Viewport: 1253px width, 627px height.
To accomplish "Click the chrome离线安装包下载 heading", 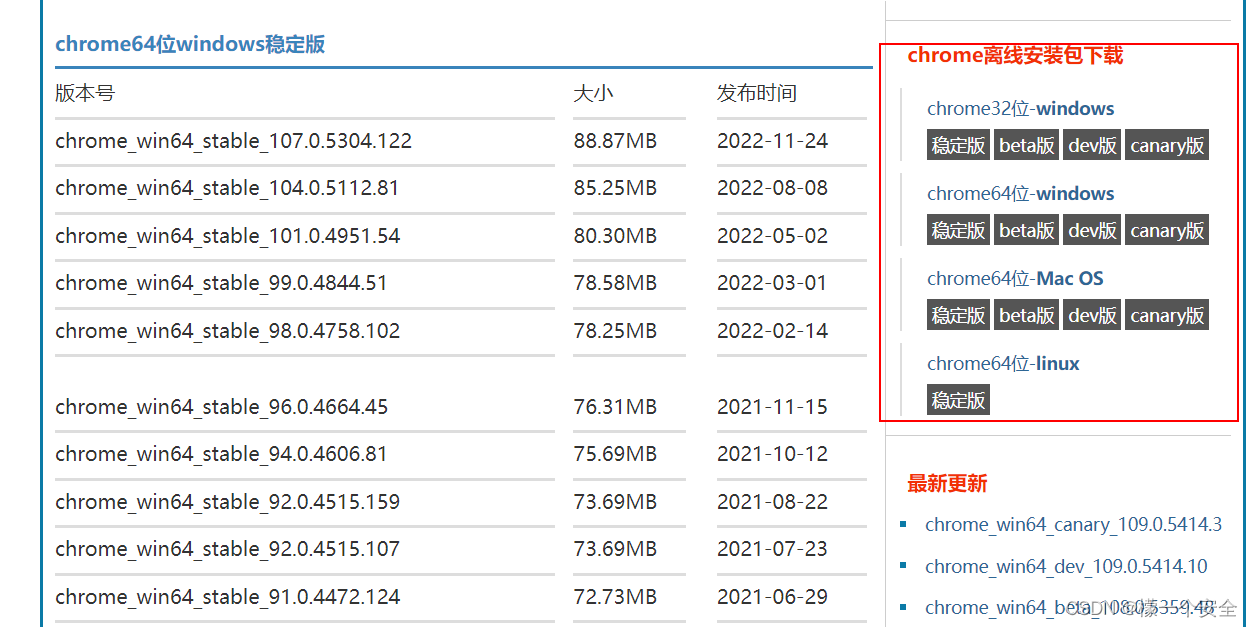I will [x=1015, y=56].
